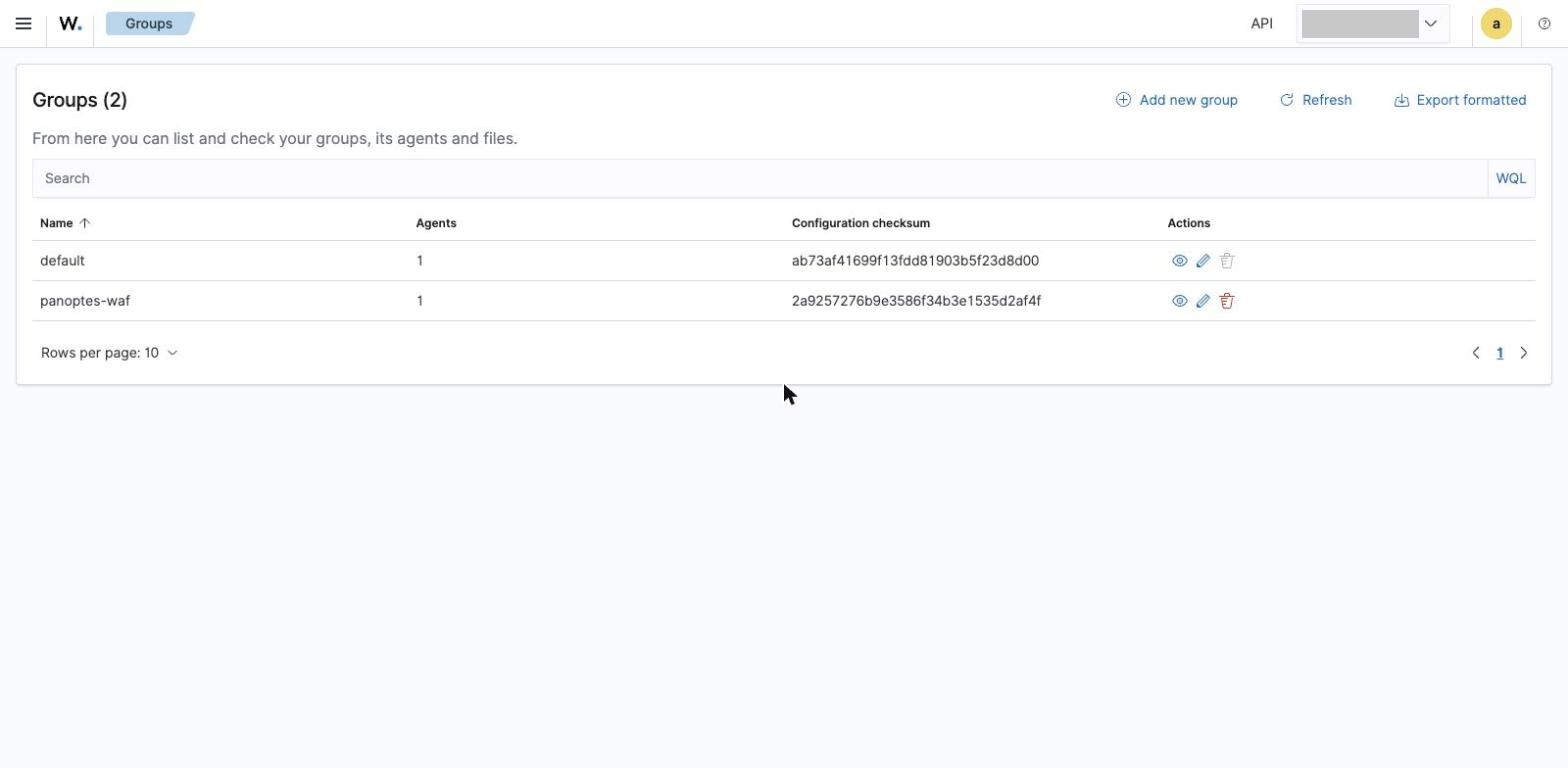The image size is (1568, 768).
Task: Edit the default group configuration (pencil icon)
Action: click(1203, 261)
